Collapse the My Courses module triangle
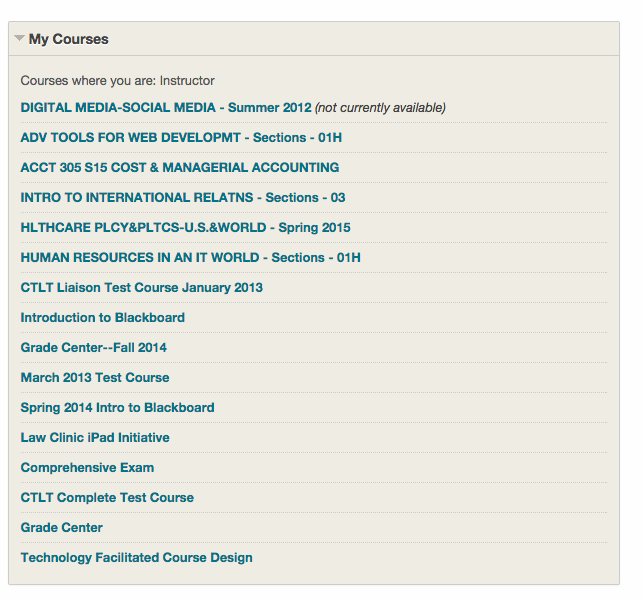 click(19, 39)
